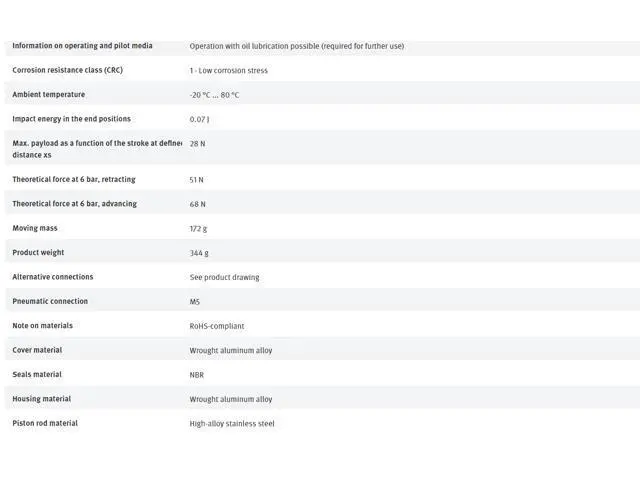Click the "Impact energy in the end positions" label

71,119
